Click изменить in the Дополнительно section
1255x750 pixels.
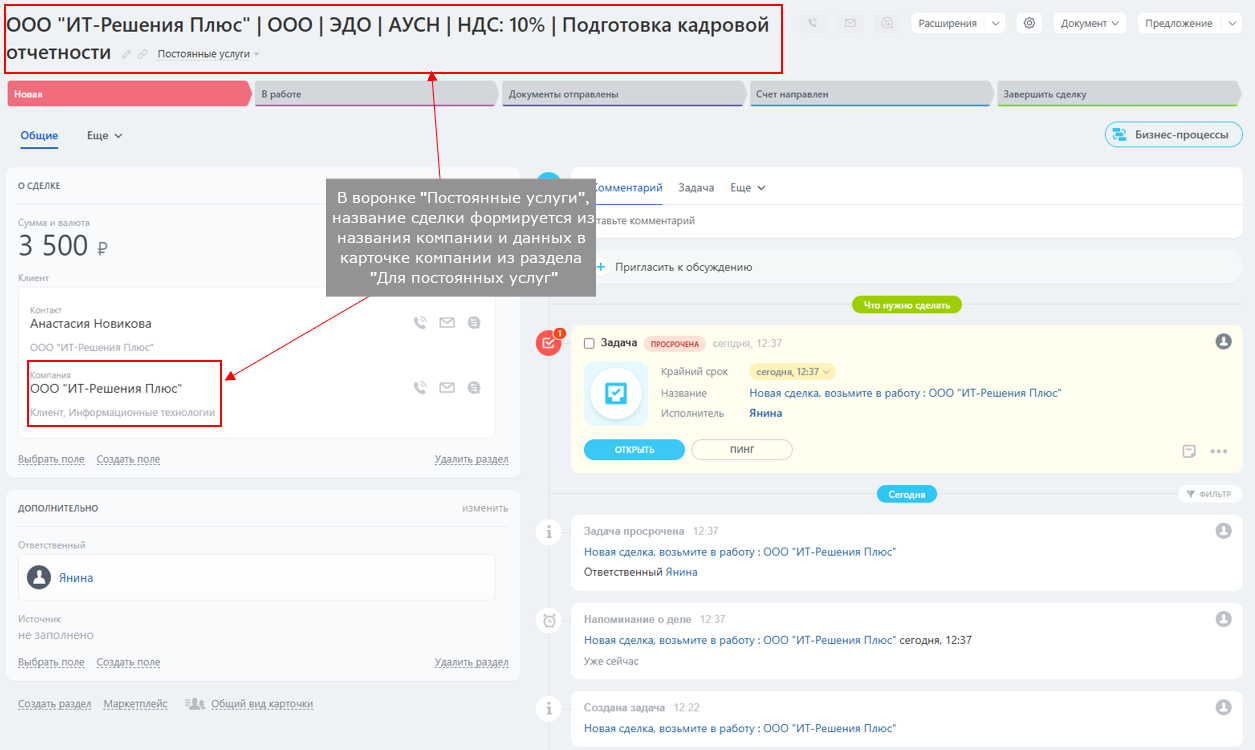tap(485, 508)
